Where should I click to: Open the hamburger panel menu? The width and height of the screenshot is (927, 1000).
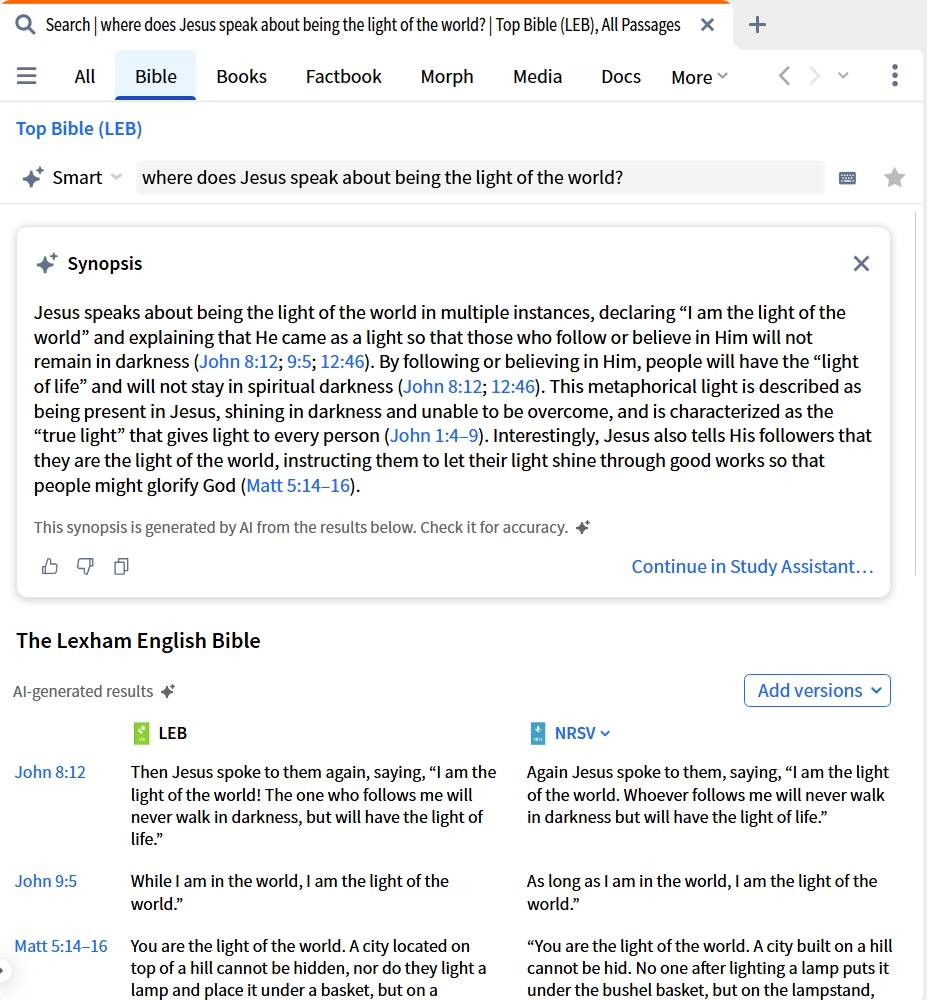[x=27, y=76]
